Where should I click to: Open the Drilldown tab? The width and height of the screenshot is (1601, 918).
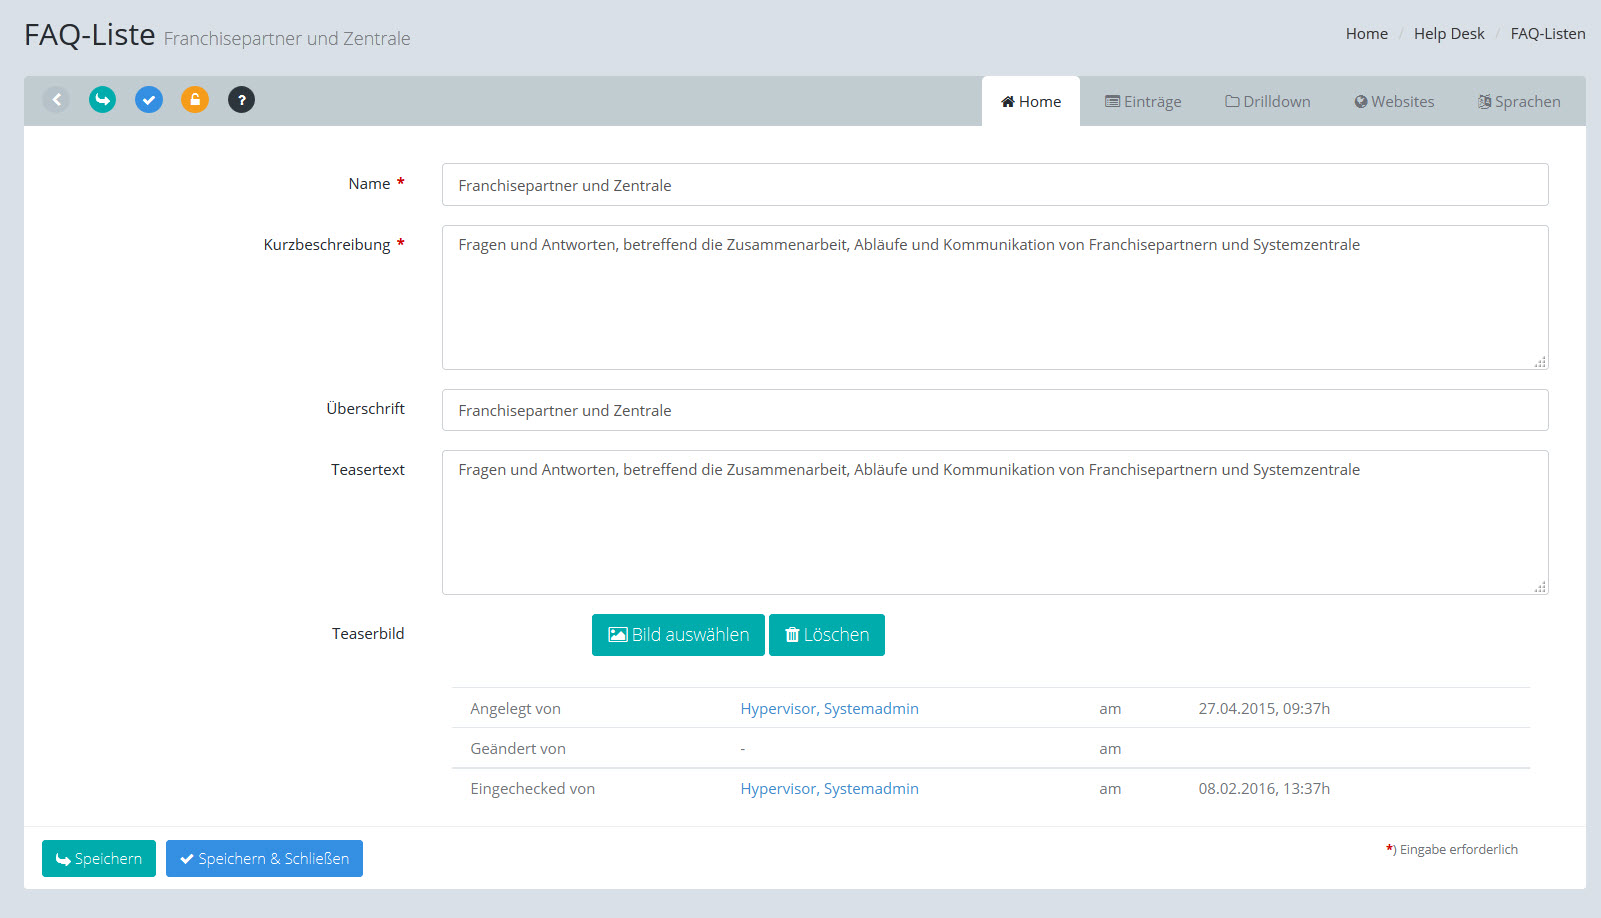[1267, 102]
